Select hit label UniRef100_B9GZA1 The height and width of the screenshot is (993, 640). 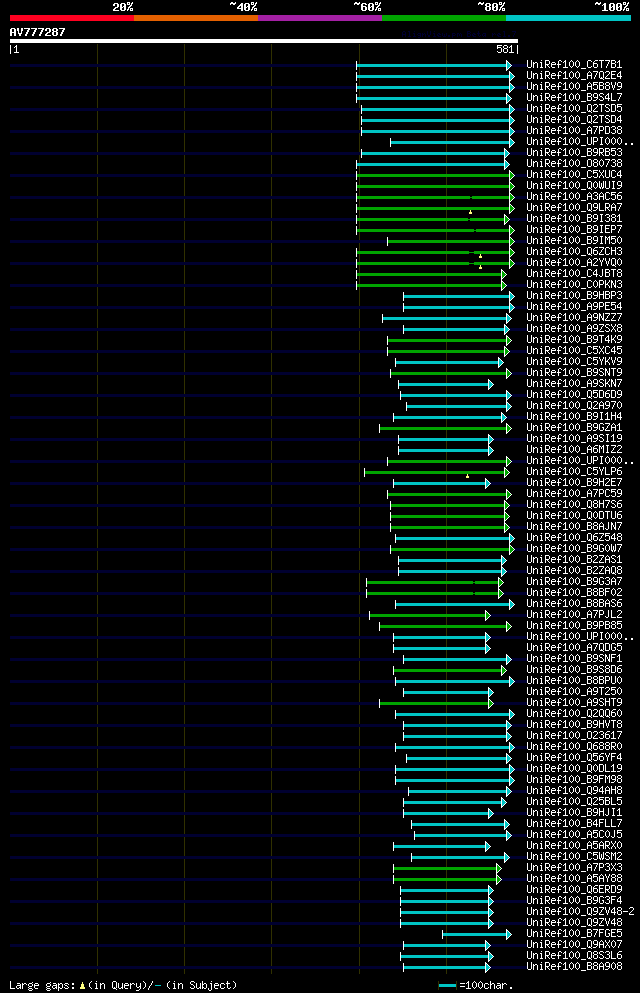click(x=574, y=428)
